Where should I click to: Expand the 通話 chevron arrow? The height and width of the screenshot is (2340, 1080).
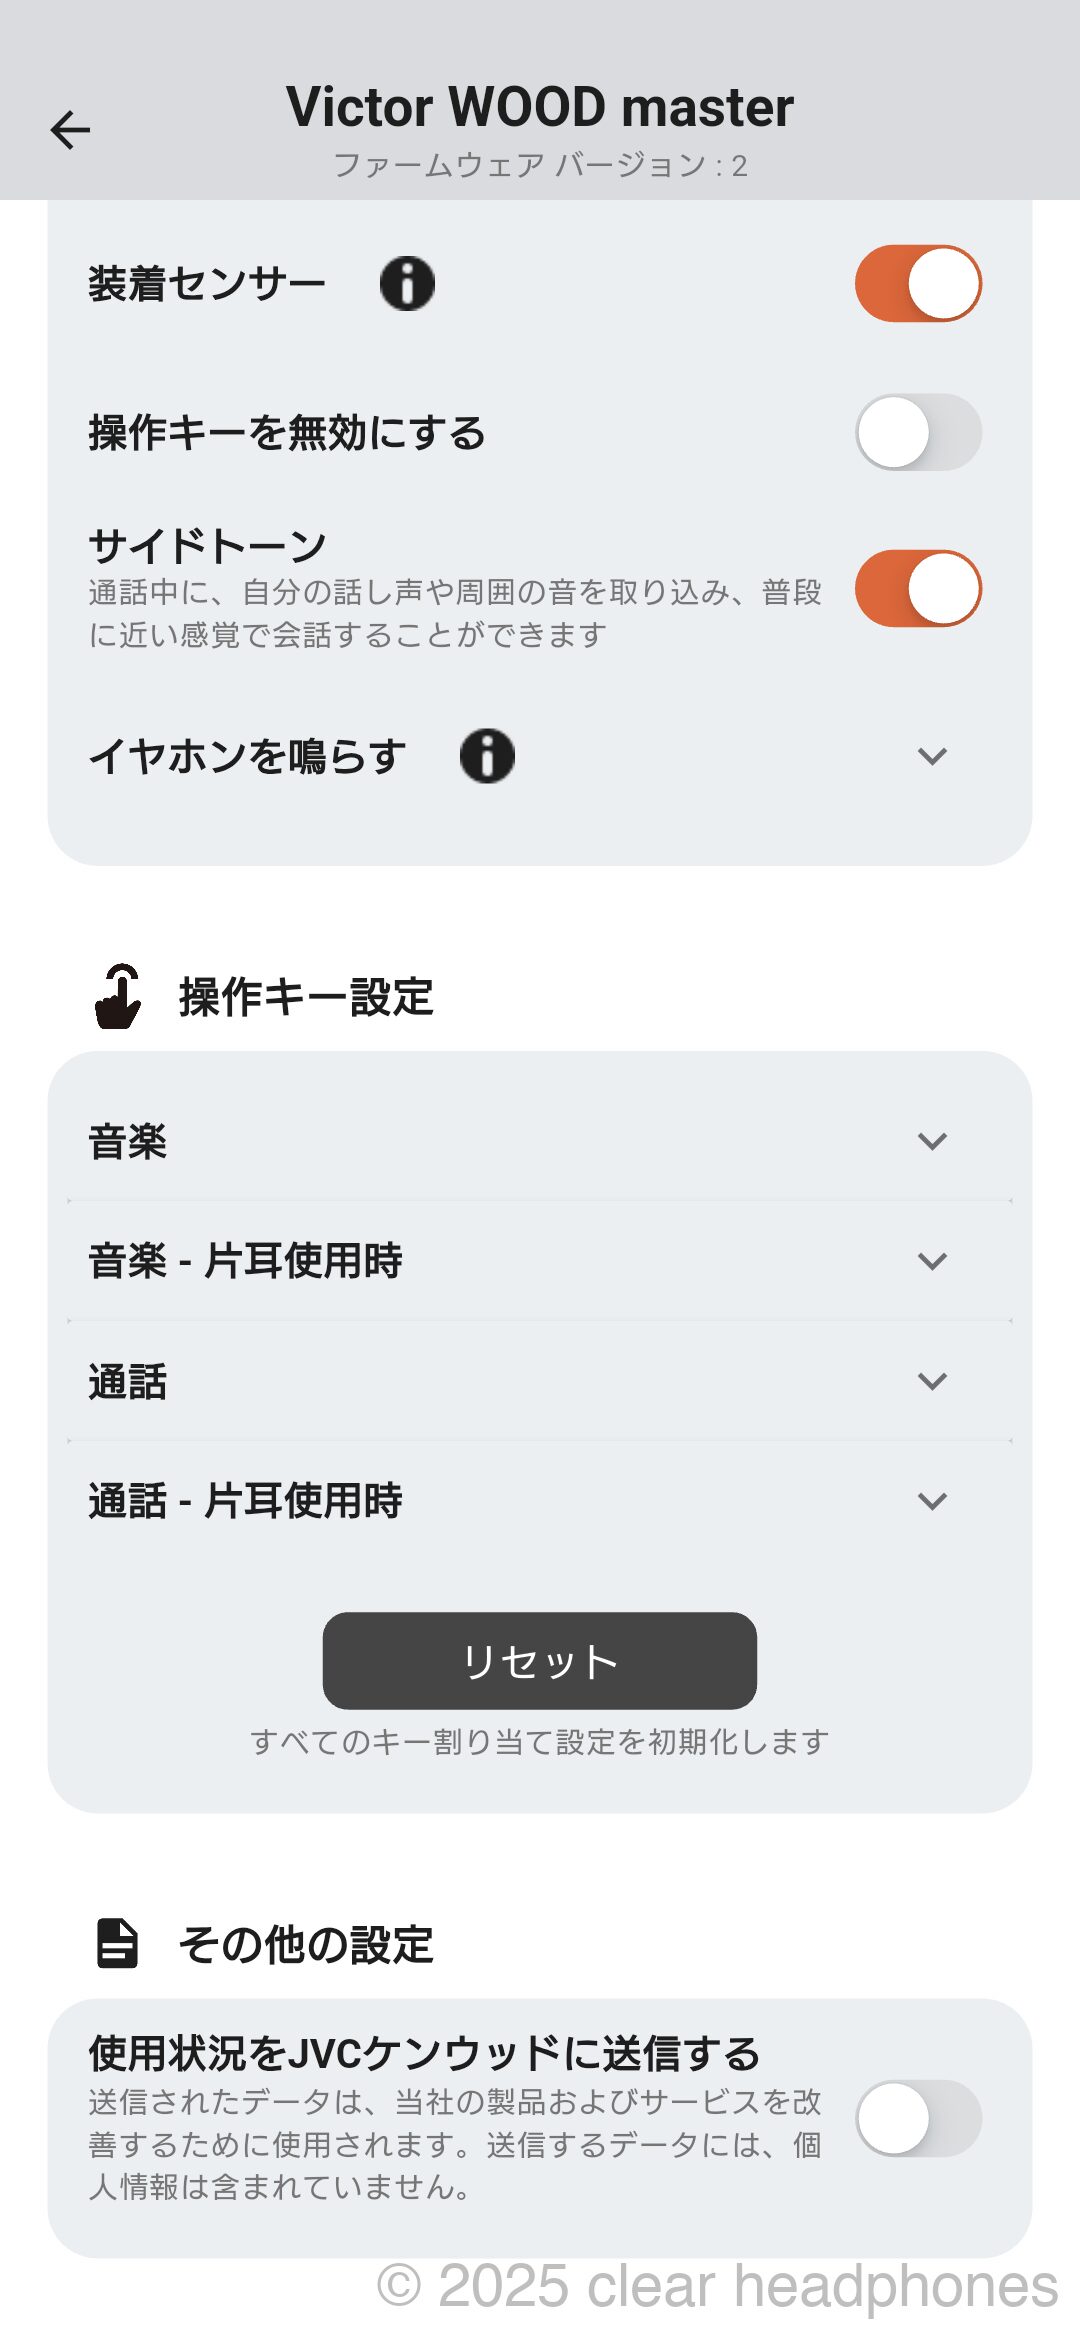click(932, 1381)
